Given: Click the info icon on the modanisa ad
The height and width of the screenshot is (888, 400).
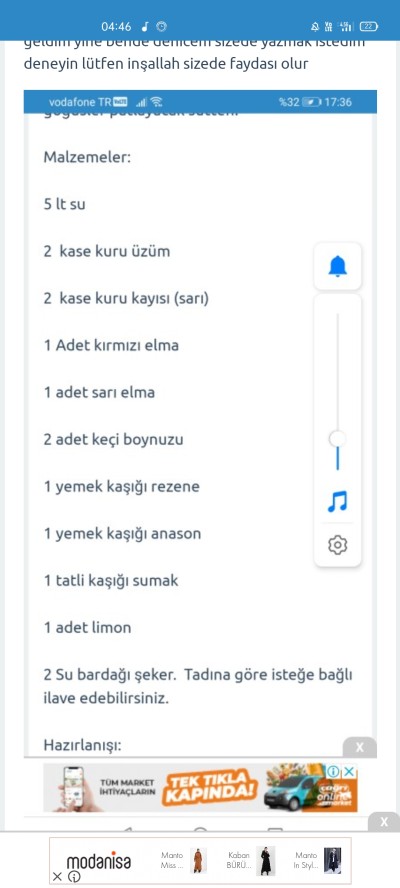Looking at the screenshot, I should click(x=74, y=877).
